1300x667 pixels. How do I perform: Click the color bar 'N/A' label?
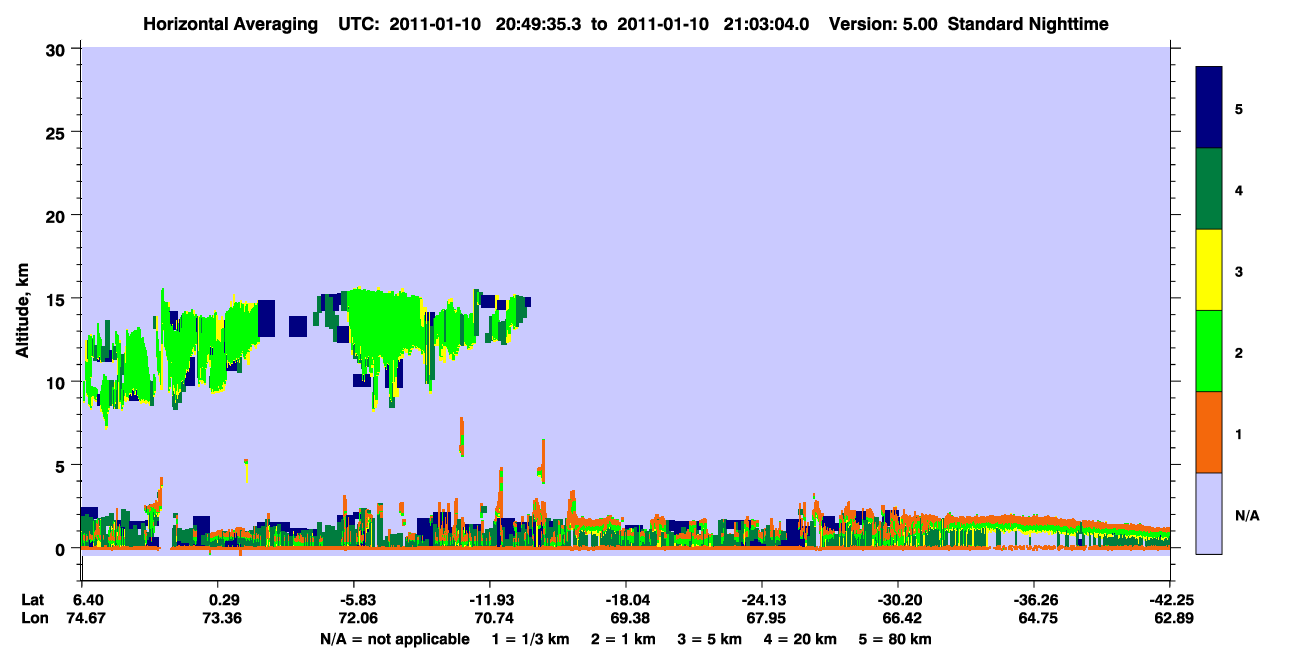click(x=1247, y=515)
